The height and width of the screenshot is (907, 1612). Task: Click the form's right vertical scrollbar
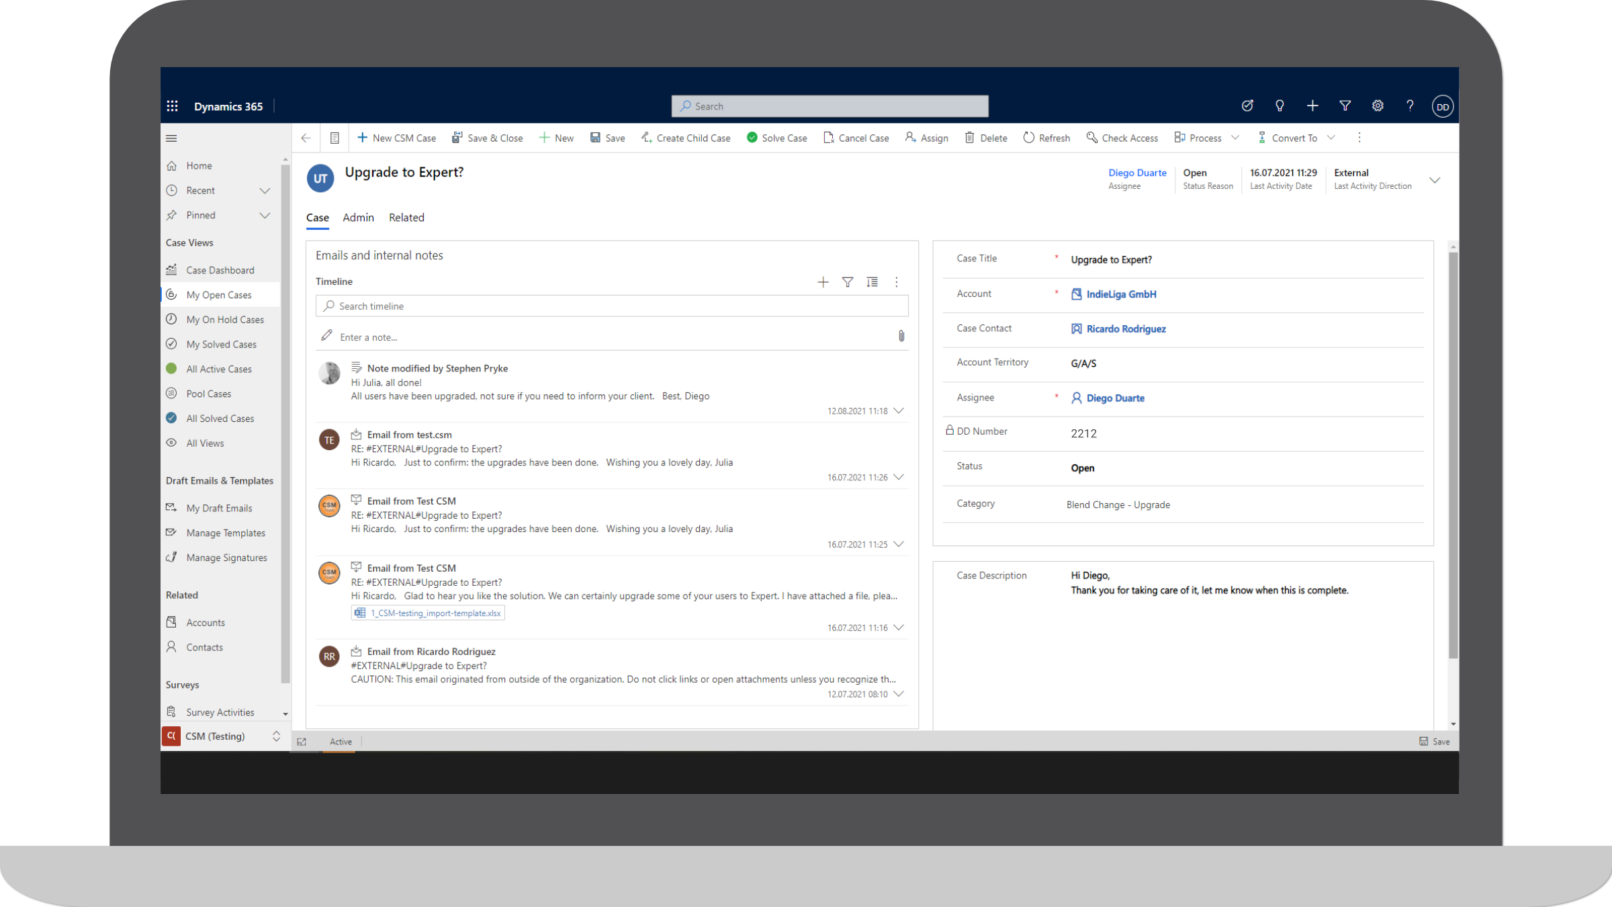[x=1453, y=450]
